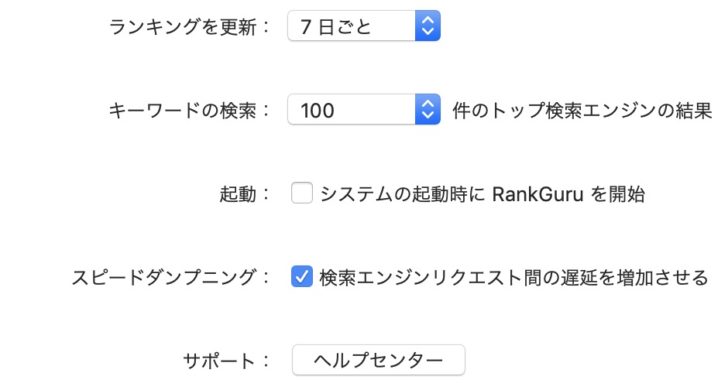728x390 pixels.
Task: Select the 100 value in keyword search
Action: click(317, 110)
